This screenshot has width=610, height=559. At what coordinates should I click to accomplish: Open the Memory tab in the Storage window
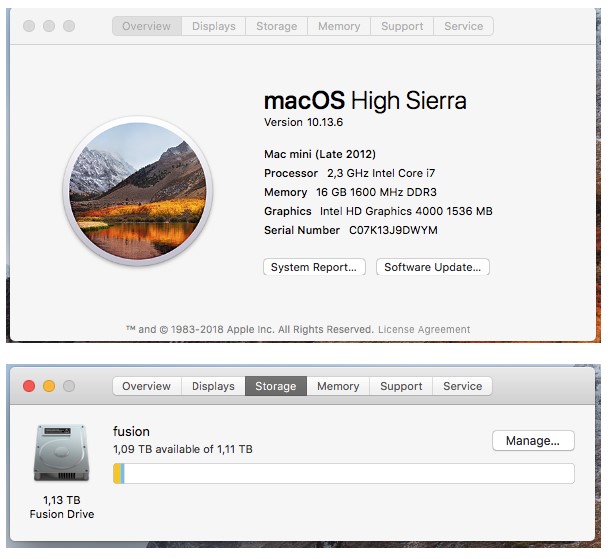click(338, 386)
